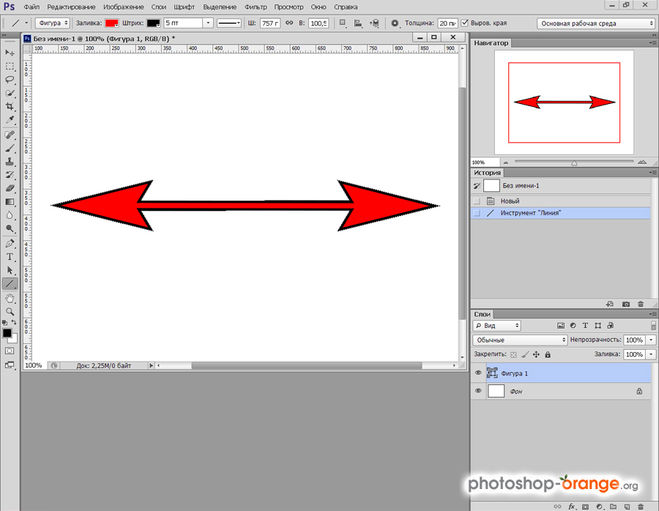Select the Фигура 1 layer
This screenshot has width=659, height=511.
pos(568,373)
